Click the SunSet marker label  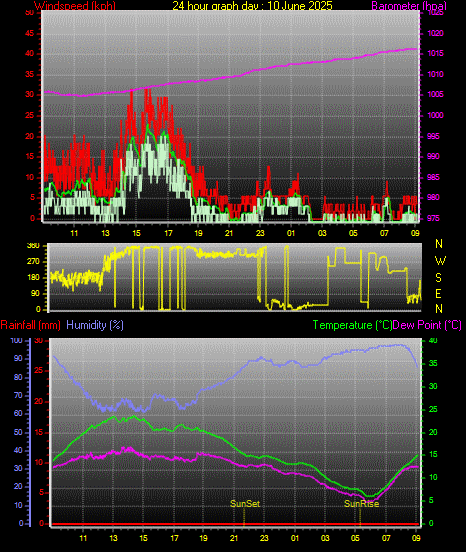245,504
